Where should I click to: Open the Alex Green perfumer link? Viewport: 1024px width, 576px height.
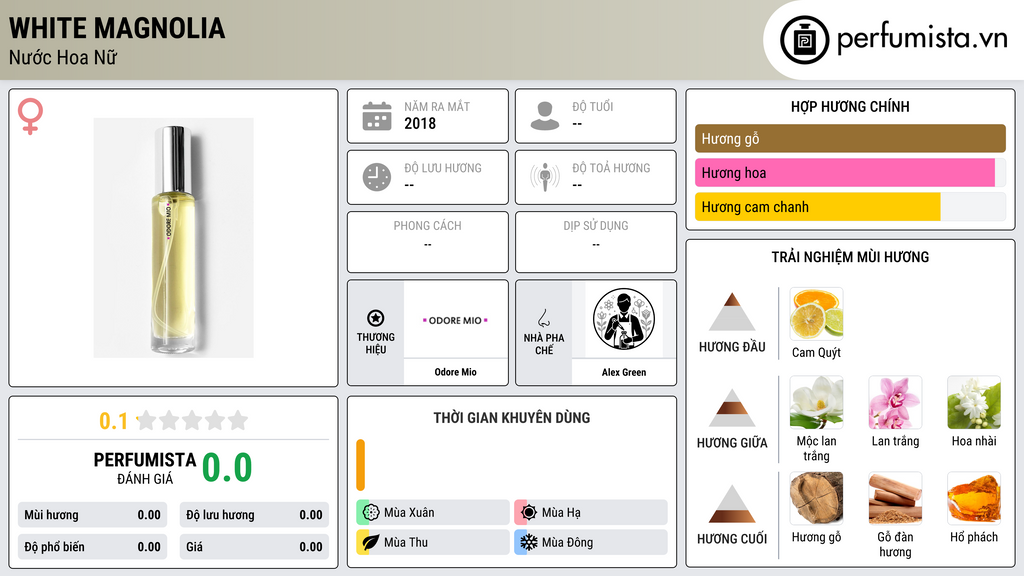coord(624,372)
